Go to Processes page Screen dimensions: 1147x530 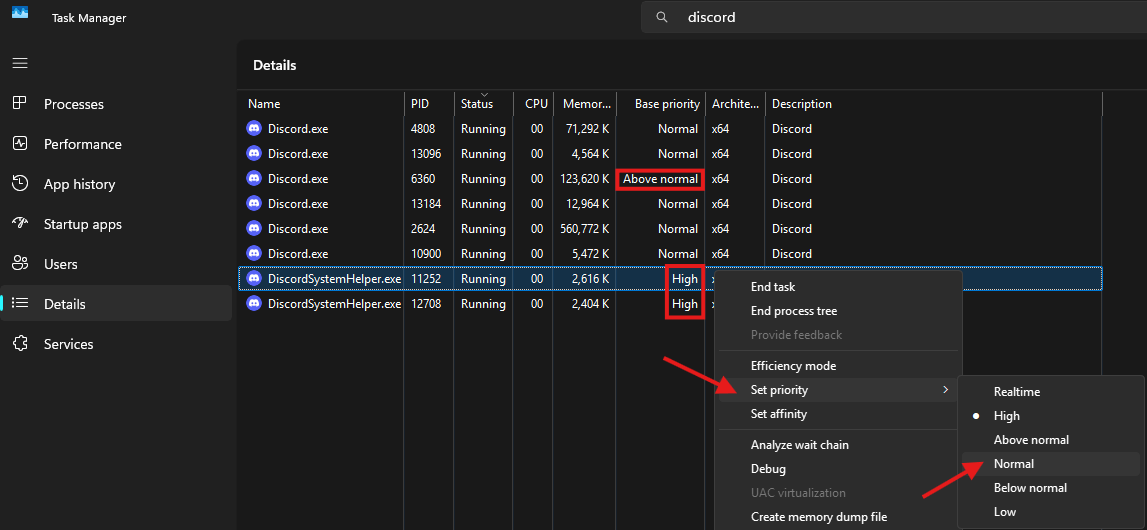116,104
